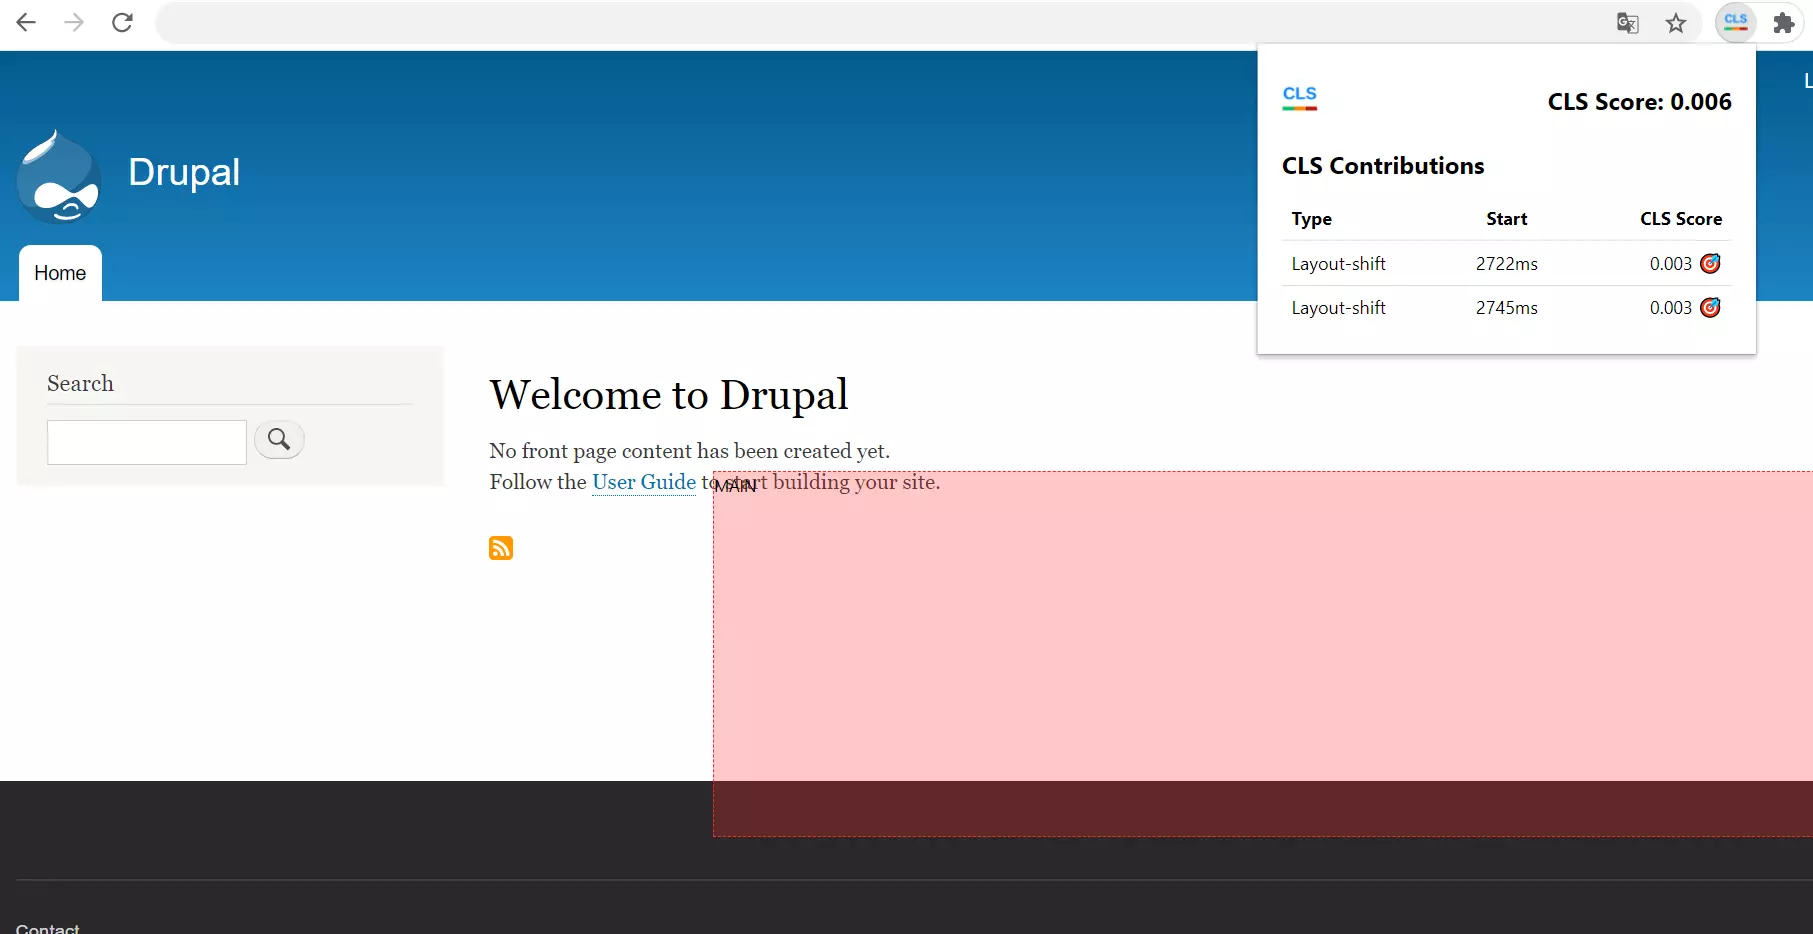The width and height of the screenshot is (1813, 934).
Task: Open the Google Translate page icon
Action: [1627, 23]
